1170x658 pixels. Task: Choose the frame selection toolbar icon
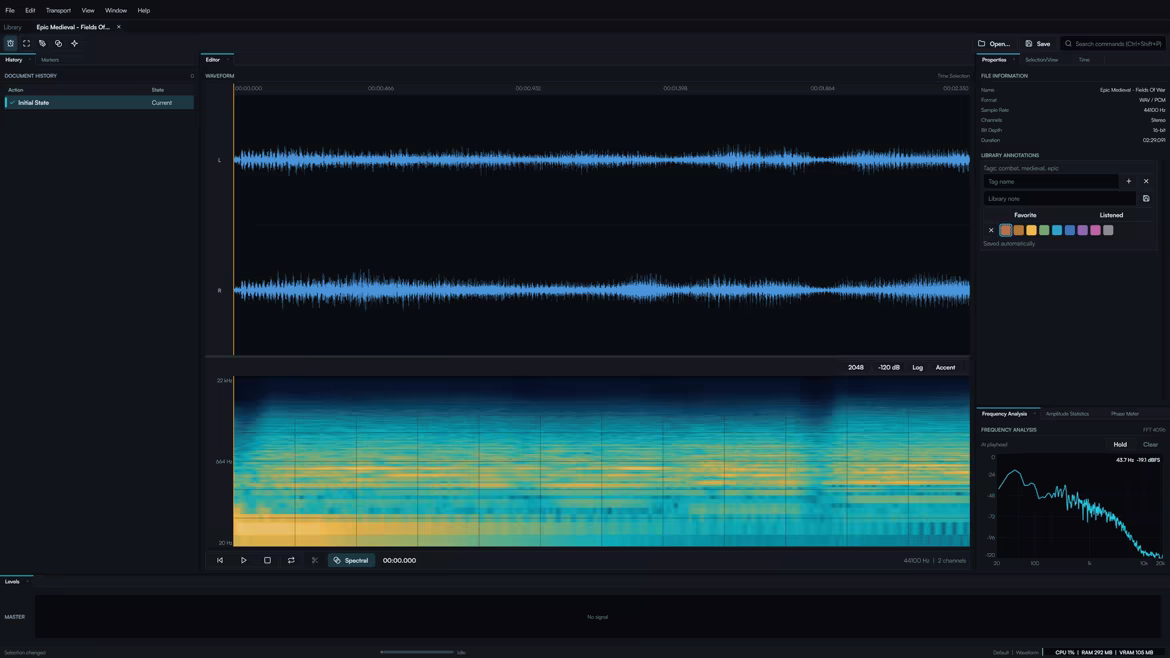click(x=26, y=43)
